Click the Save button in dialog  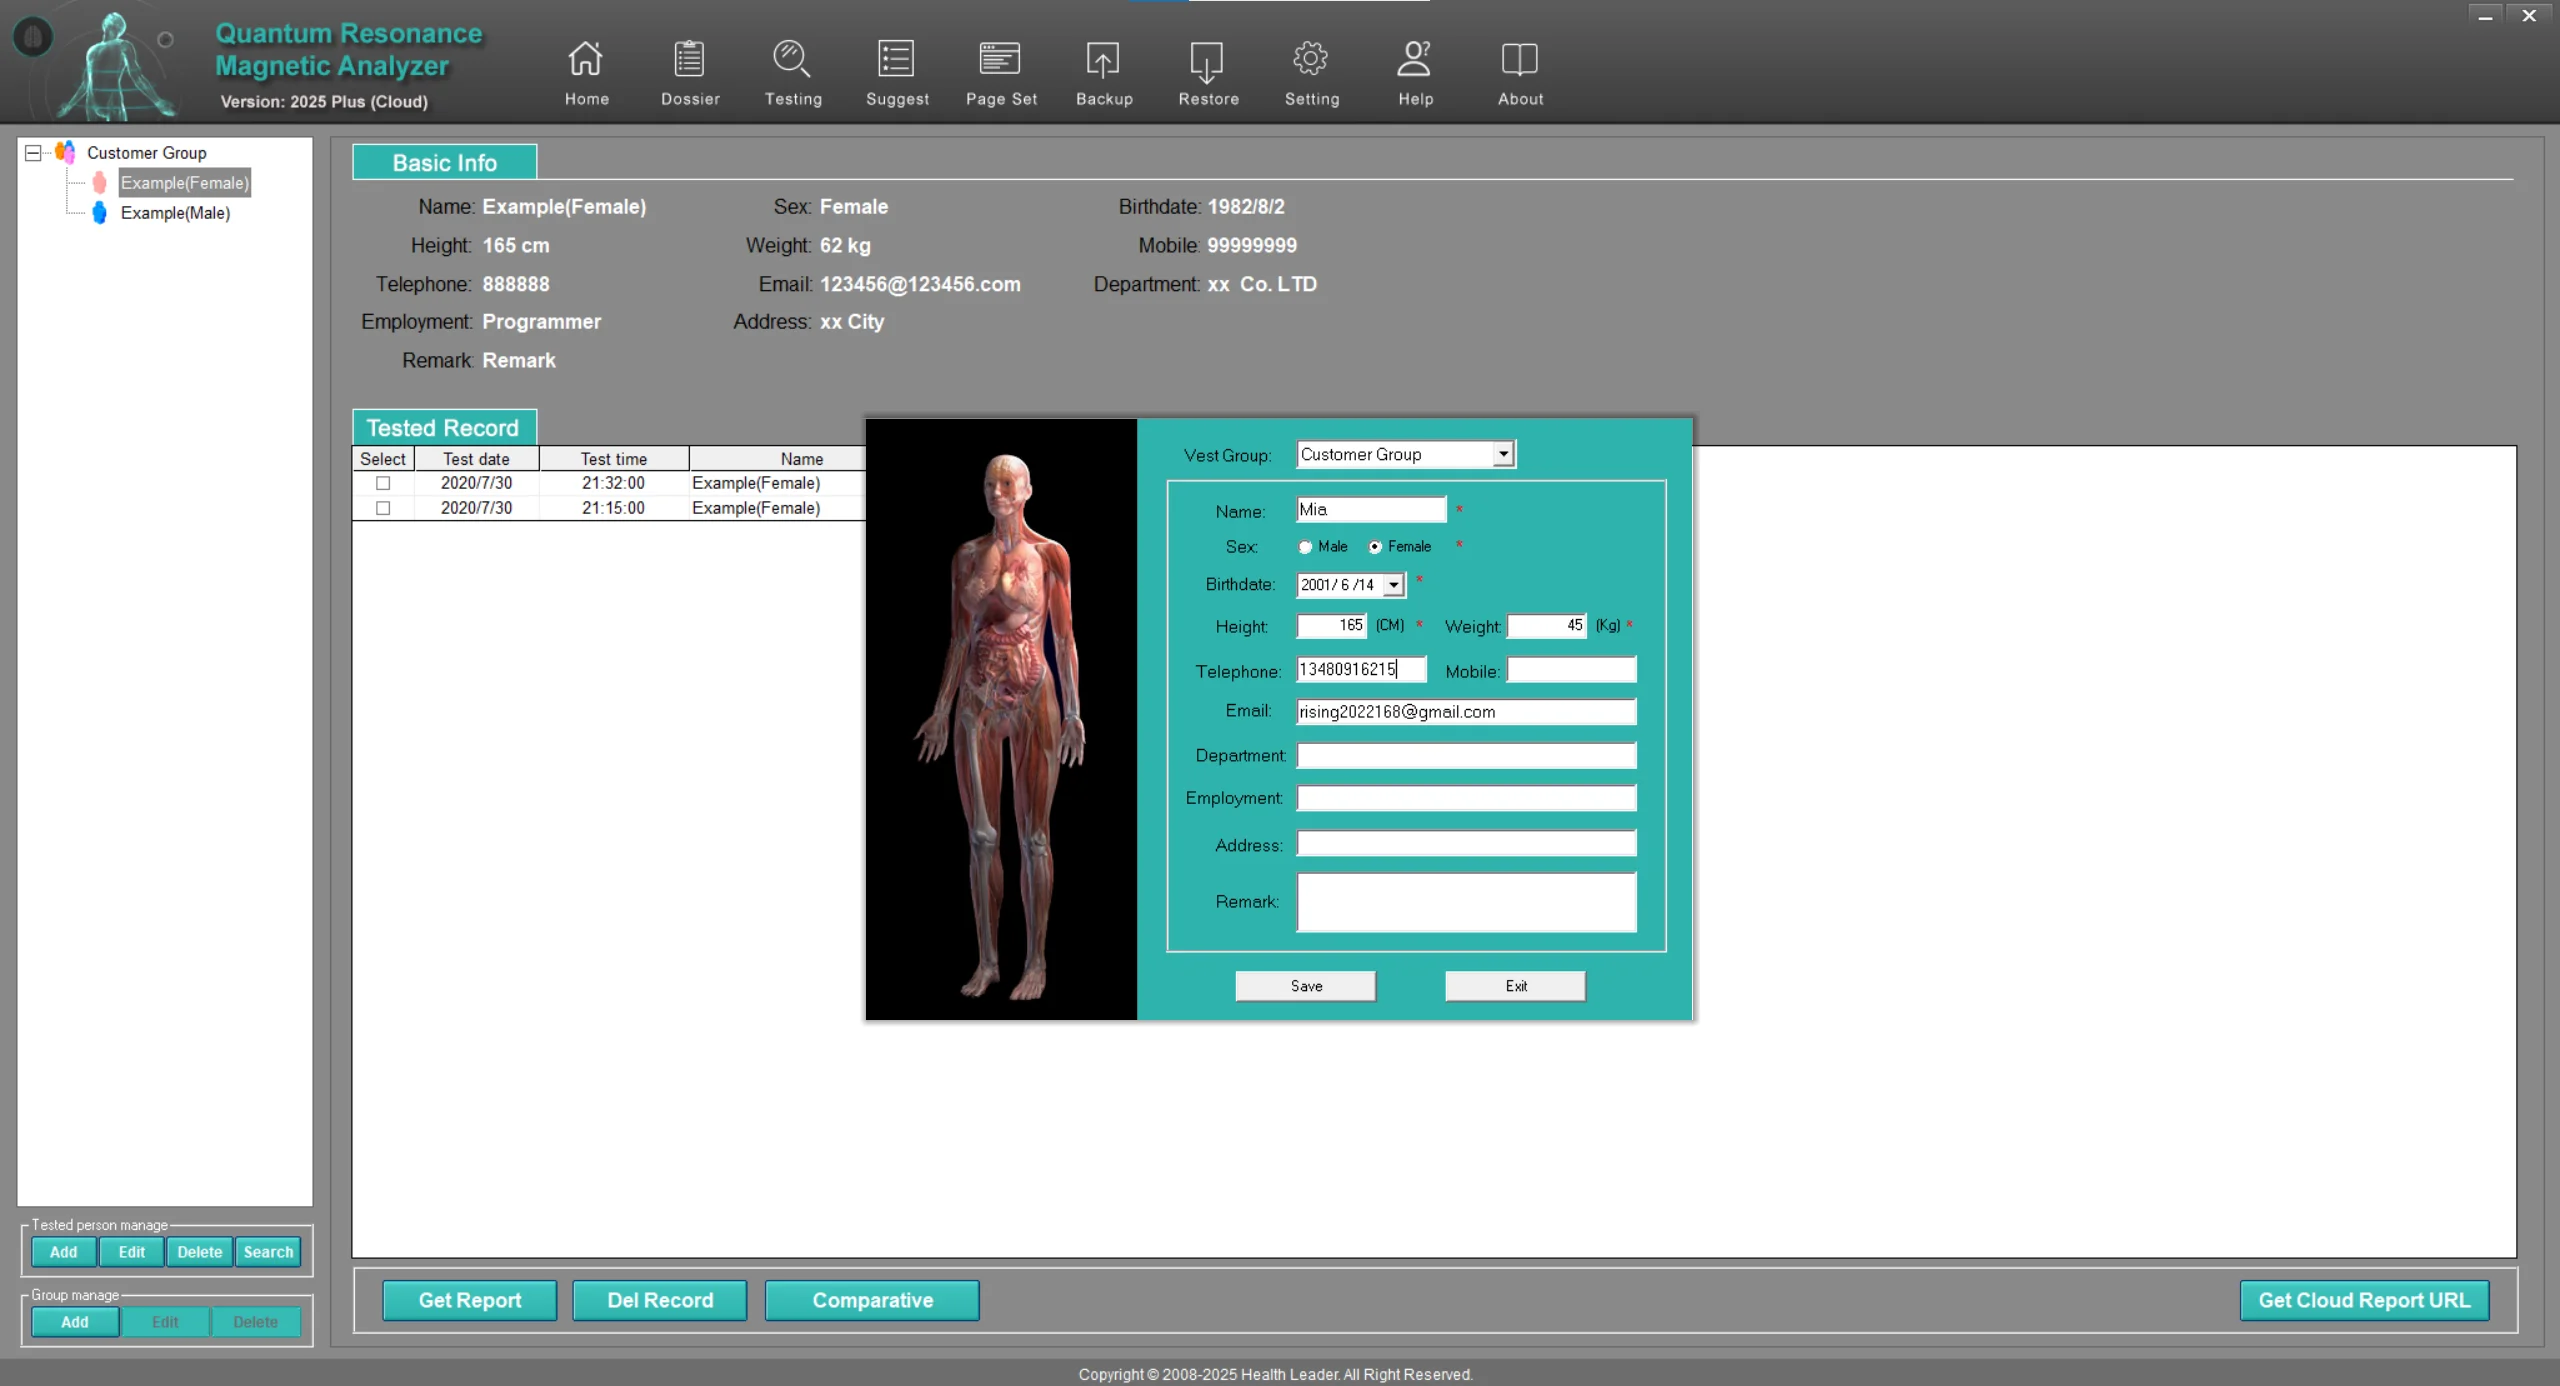(1305, 986)
